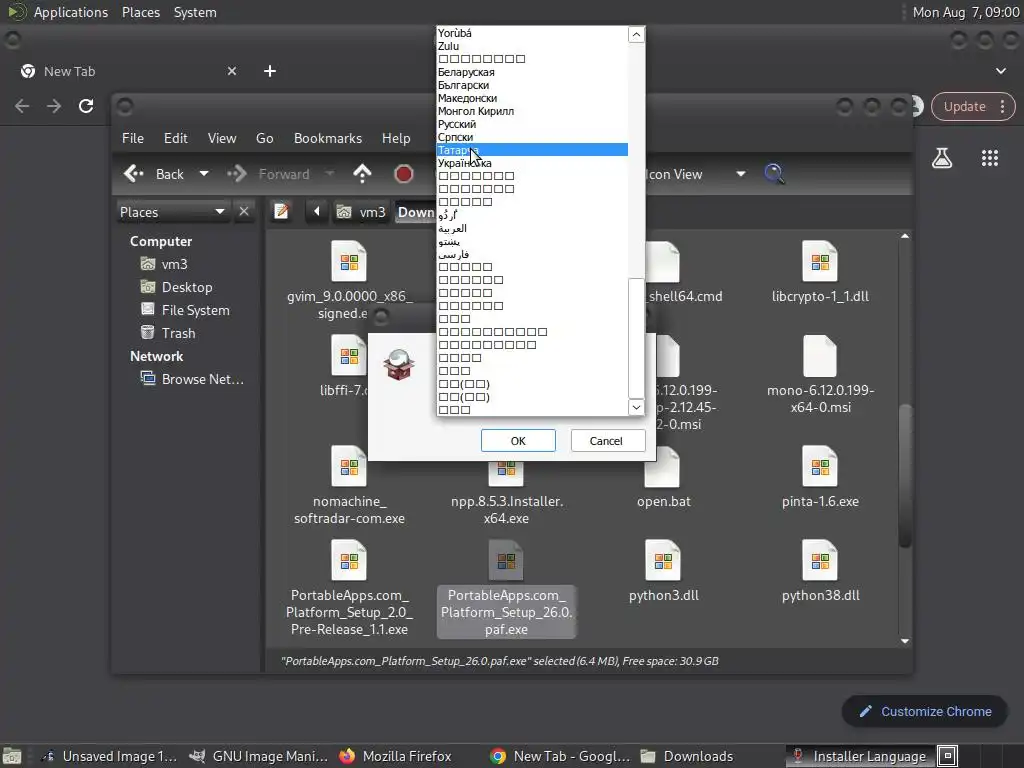1024x768 pixels.
Task: Click the Chrome Update button
Action: tap(973, 106)
